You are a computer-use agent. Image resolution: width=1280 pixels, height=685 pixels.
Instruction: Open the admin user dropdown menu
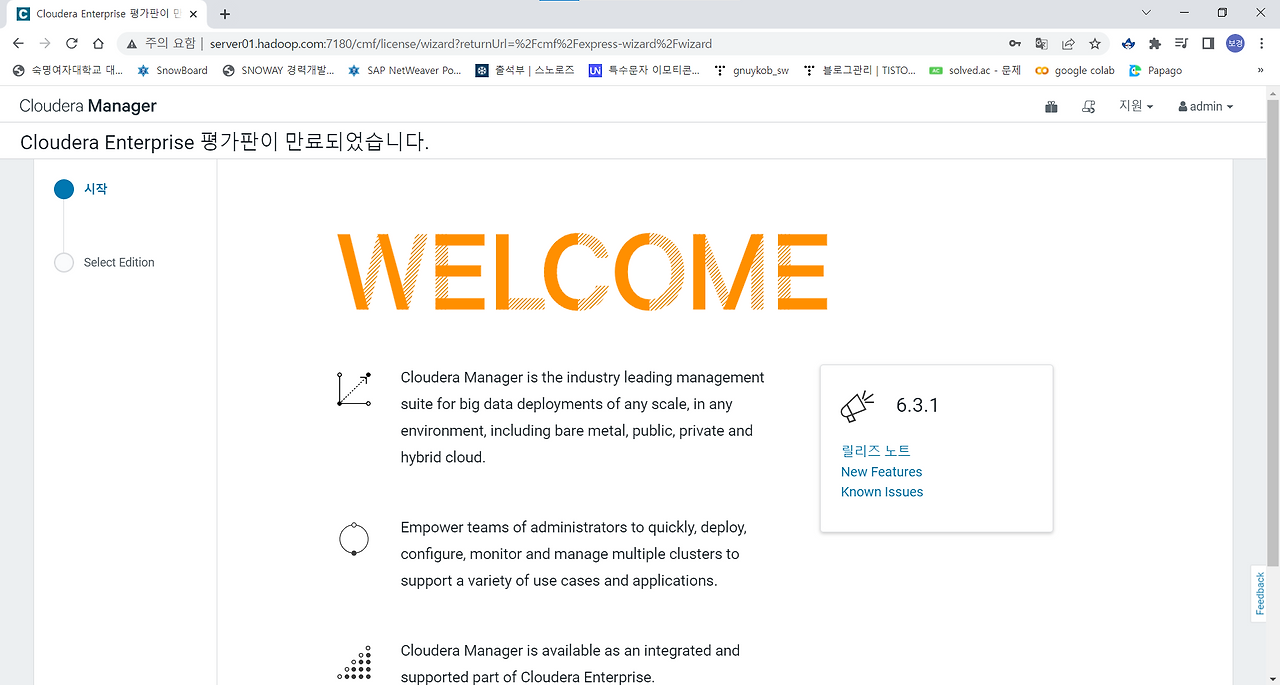point(1206,106)
